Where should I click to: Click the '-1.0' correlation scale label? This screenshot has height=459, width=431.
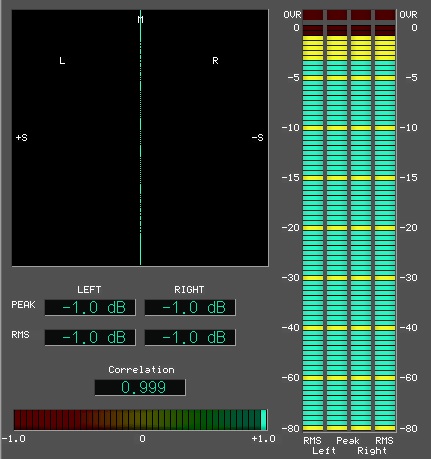[x=14, y=439]
